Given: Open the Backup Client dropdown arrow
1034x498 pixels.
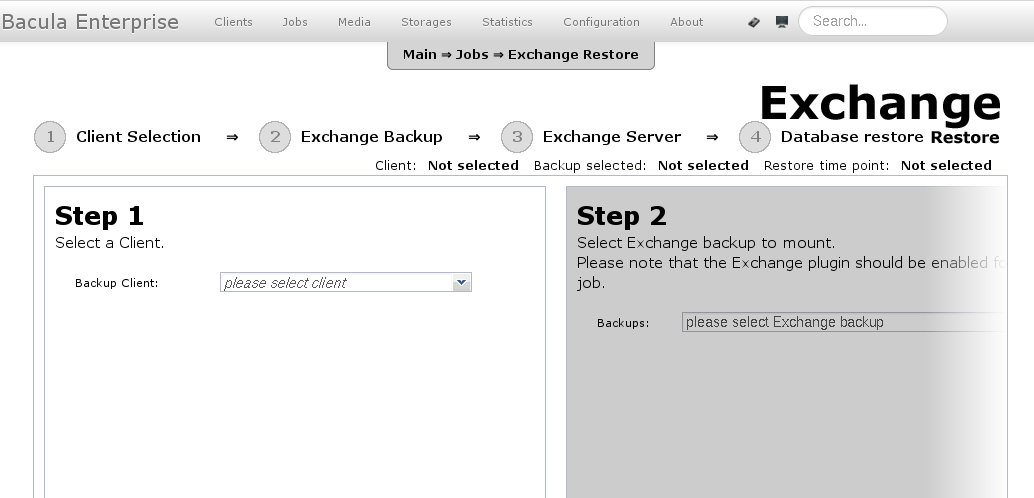Looking at the screenshot, I should [x=462, y=282].
